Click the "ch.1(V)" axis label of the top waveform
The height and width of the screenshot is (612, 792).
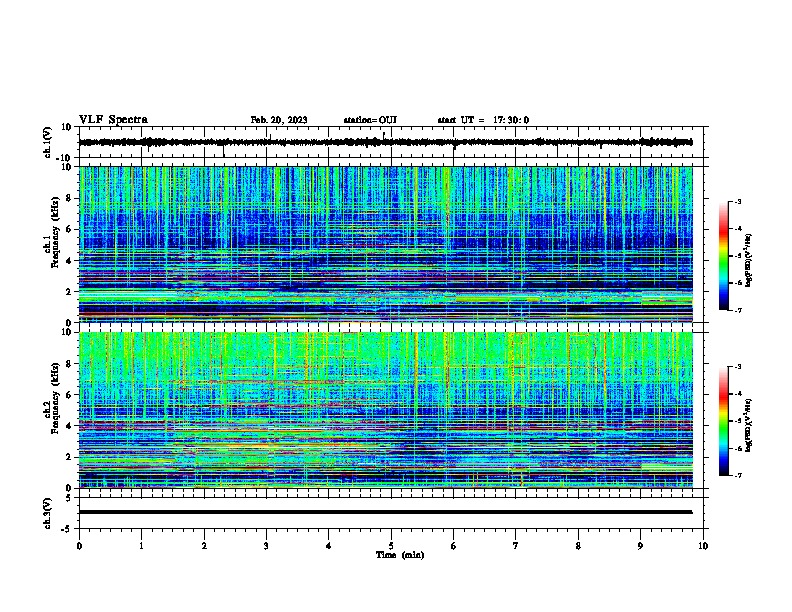(48, 142)
